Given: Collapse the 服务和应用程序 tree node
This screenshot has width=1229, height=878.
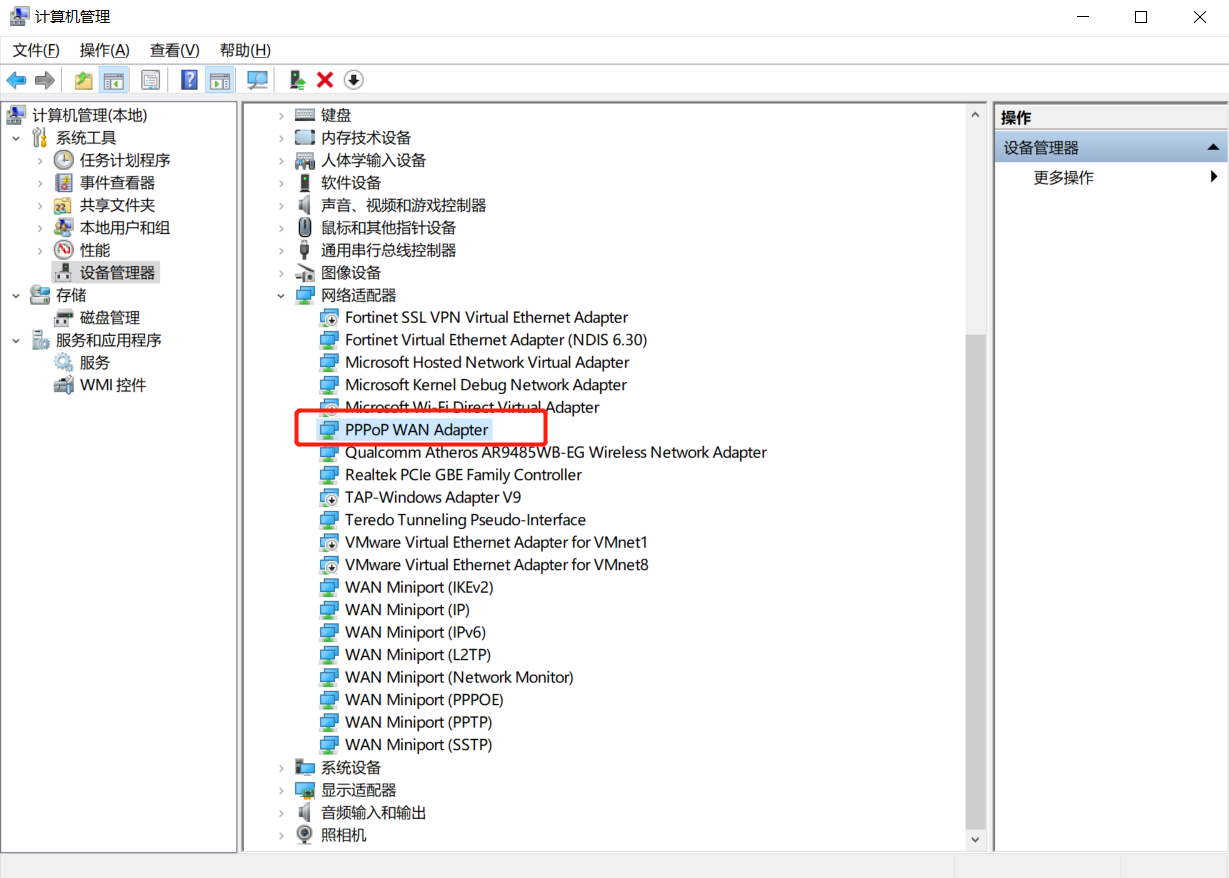Looking at the screenshot, I should point(16,340).
